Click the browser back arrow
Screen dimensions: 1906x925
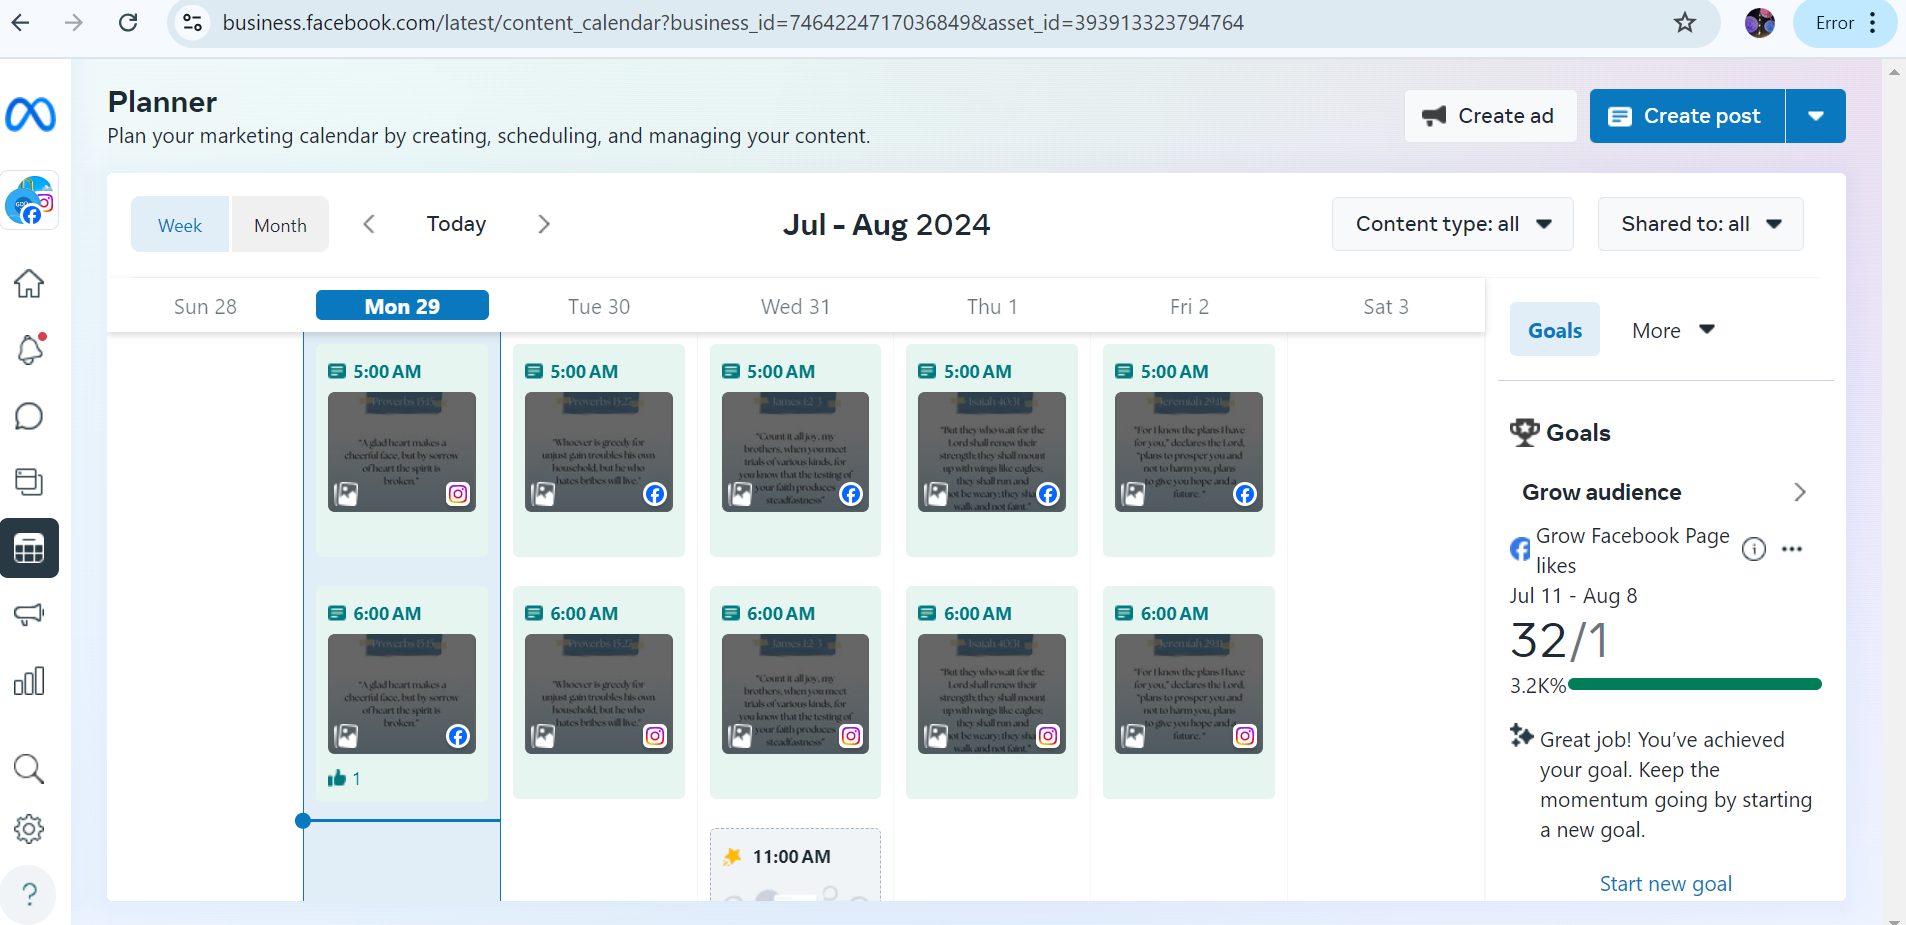(21, 23)
